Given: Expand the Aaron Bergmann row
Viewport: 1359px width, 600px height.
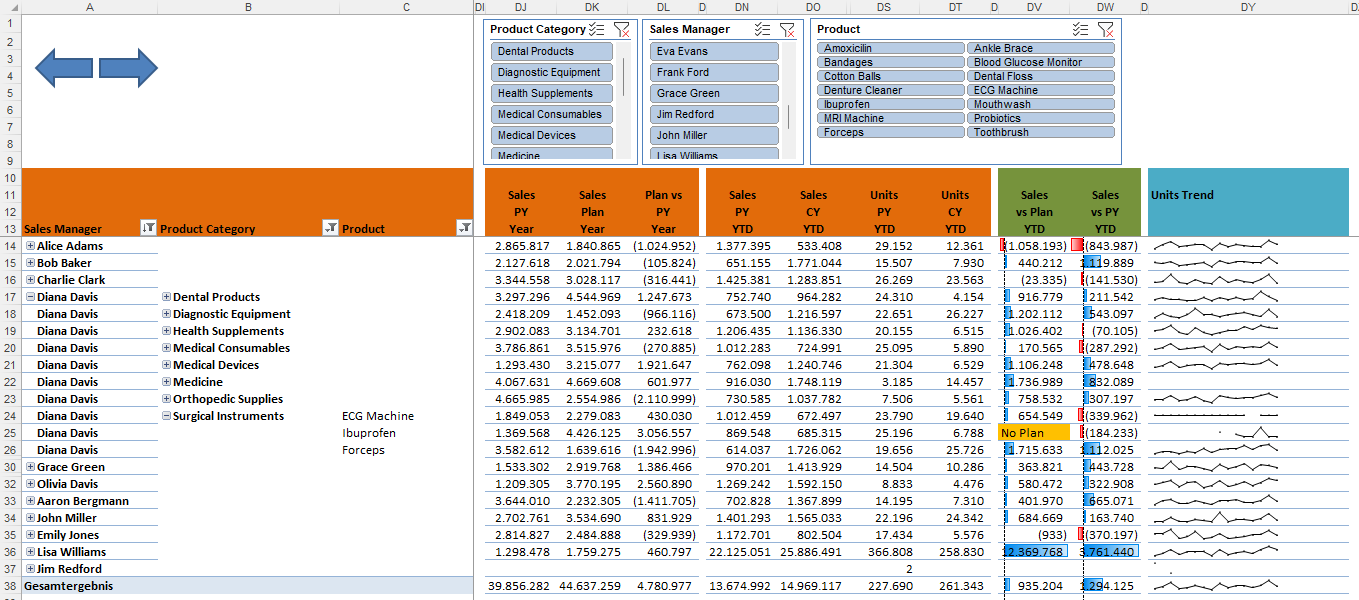Looking at the screenshot, I should pyautogui.click(x=30, y=501).
